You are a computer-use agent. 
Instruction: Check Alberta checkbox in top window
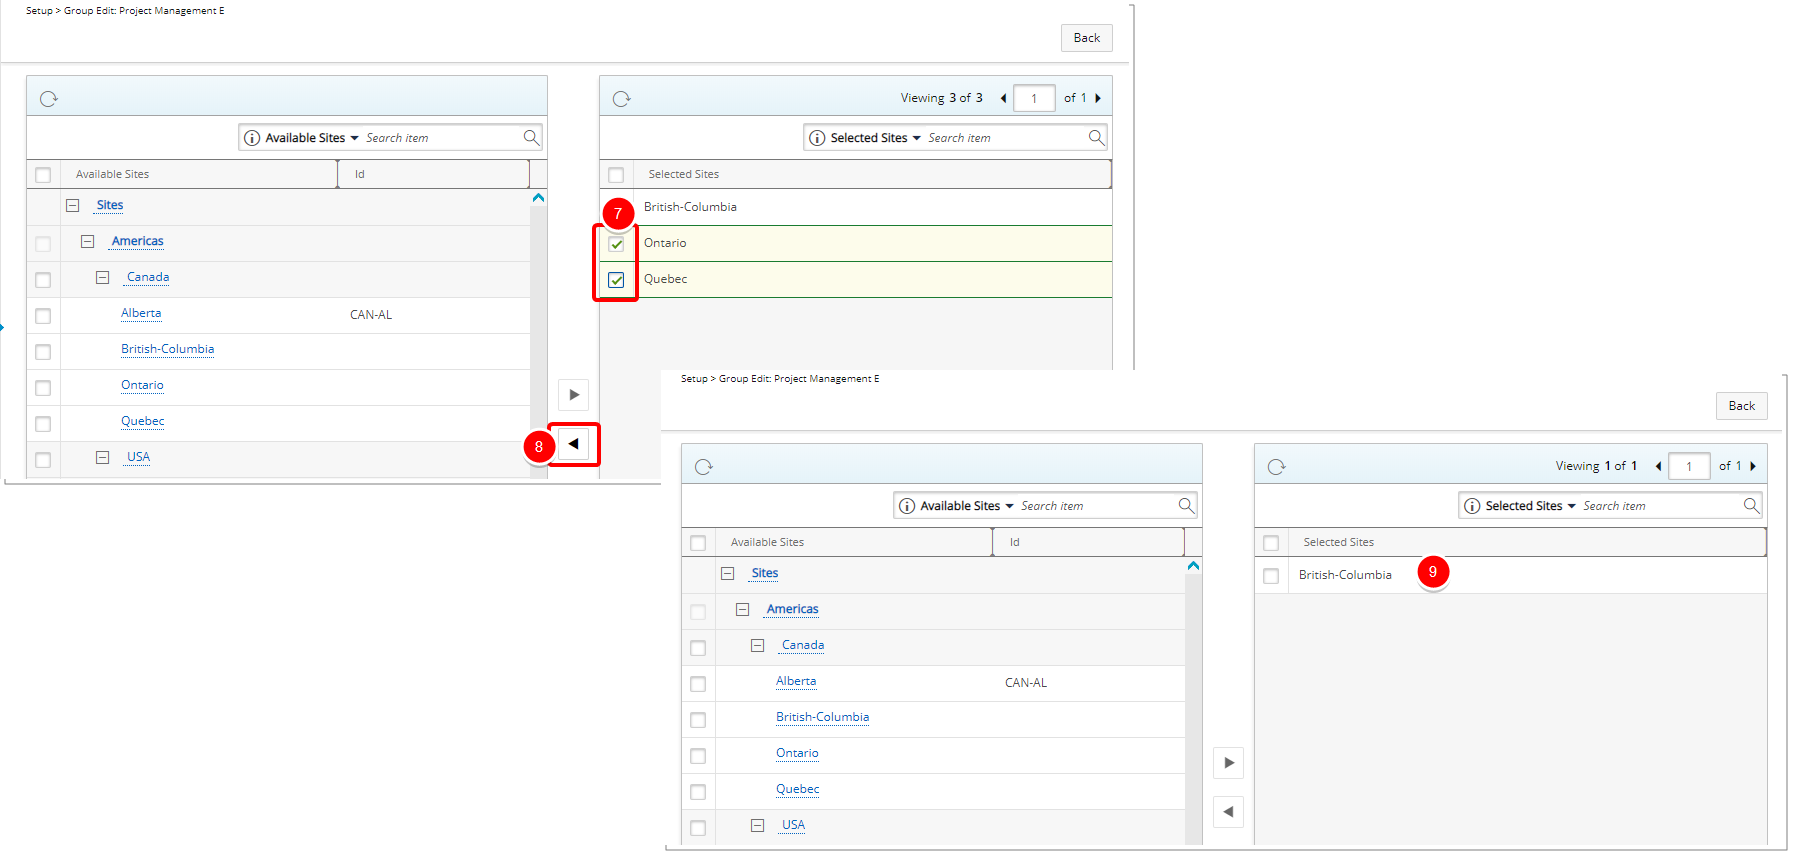43,316
